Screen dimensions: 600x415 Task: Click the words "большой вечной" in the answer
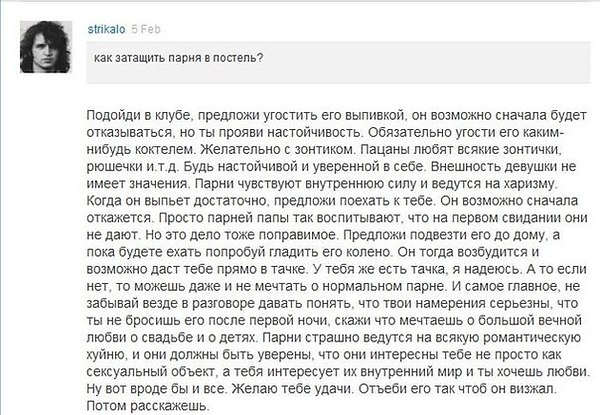pyautogui.click(x=530, y=321)
